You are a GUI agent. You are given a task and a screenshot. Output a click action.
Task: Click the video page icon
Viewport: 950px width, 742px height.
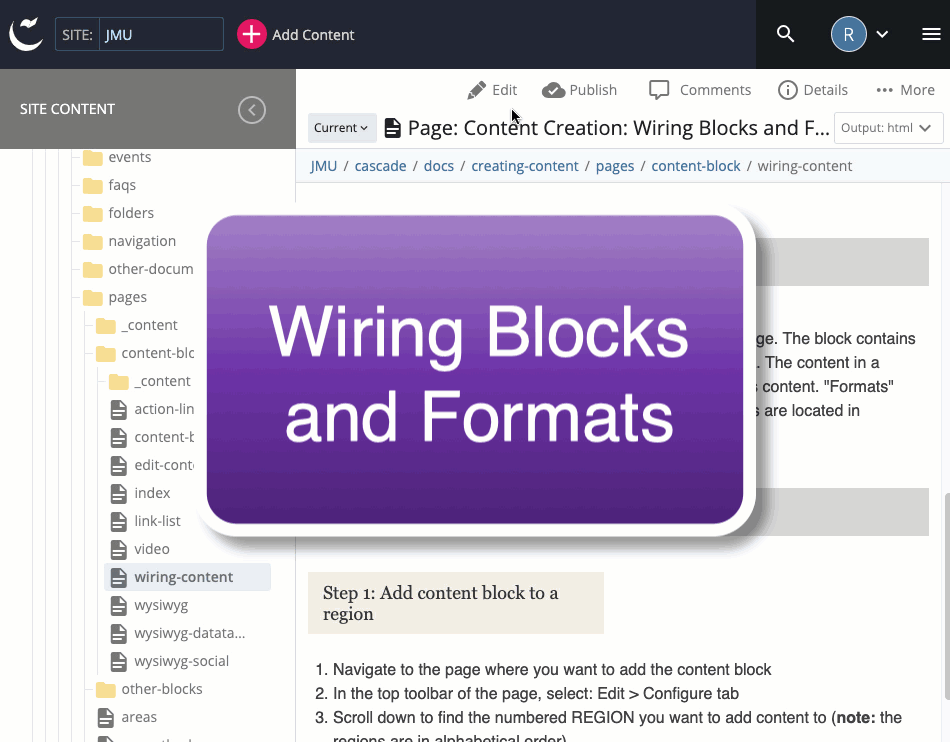click(x=119, y=549)
